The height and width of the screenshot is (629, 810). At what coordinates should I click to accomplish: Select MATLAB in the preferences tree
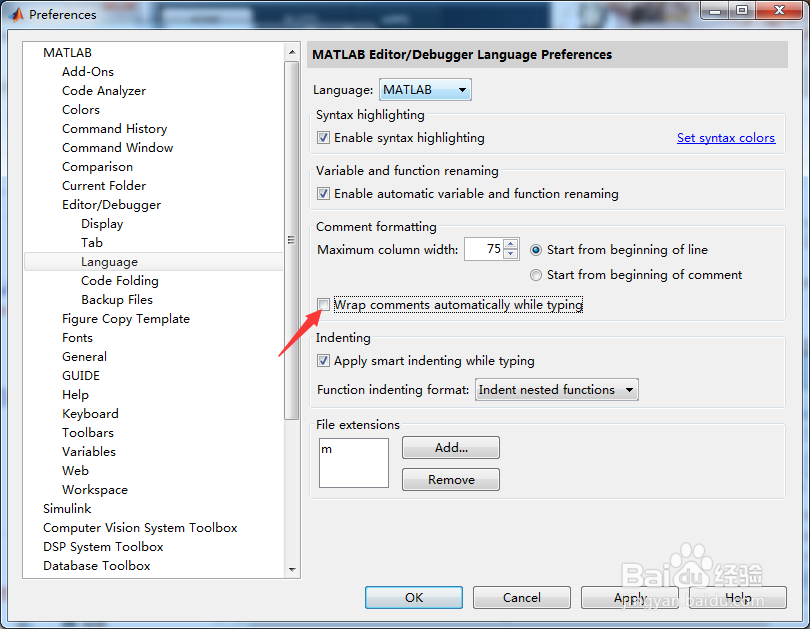tap(67, 53)
